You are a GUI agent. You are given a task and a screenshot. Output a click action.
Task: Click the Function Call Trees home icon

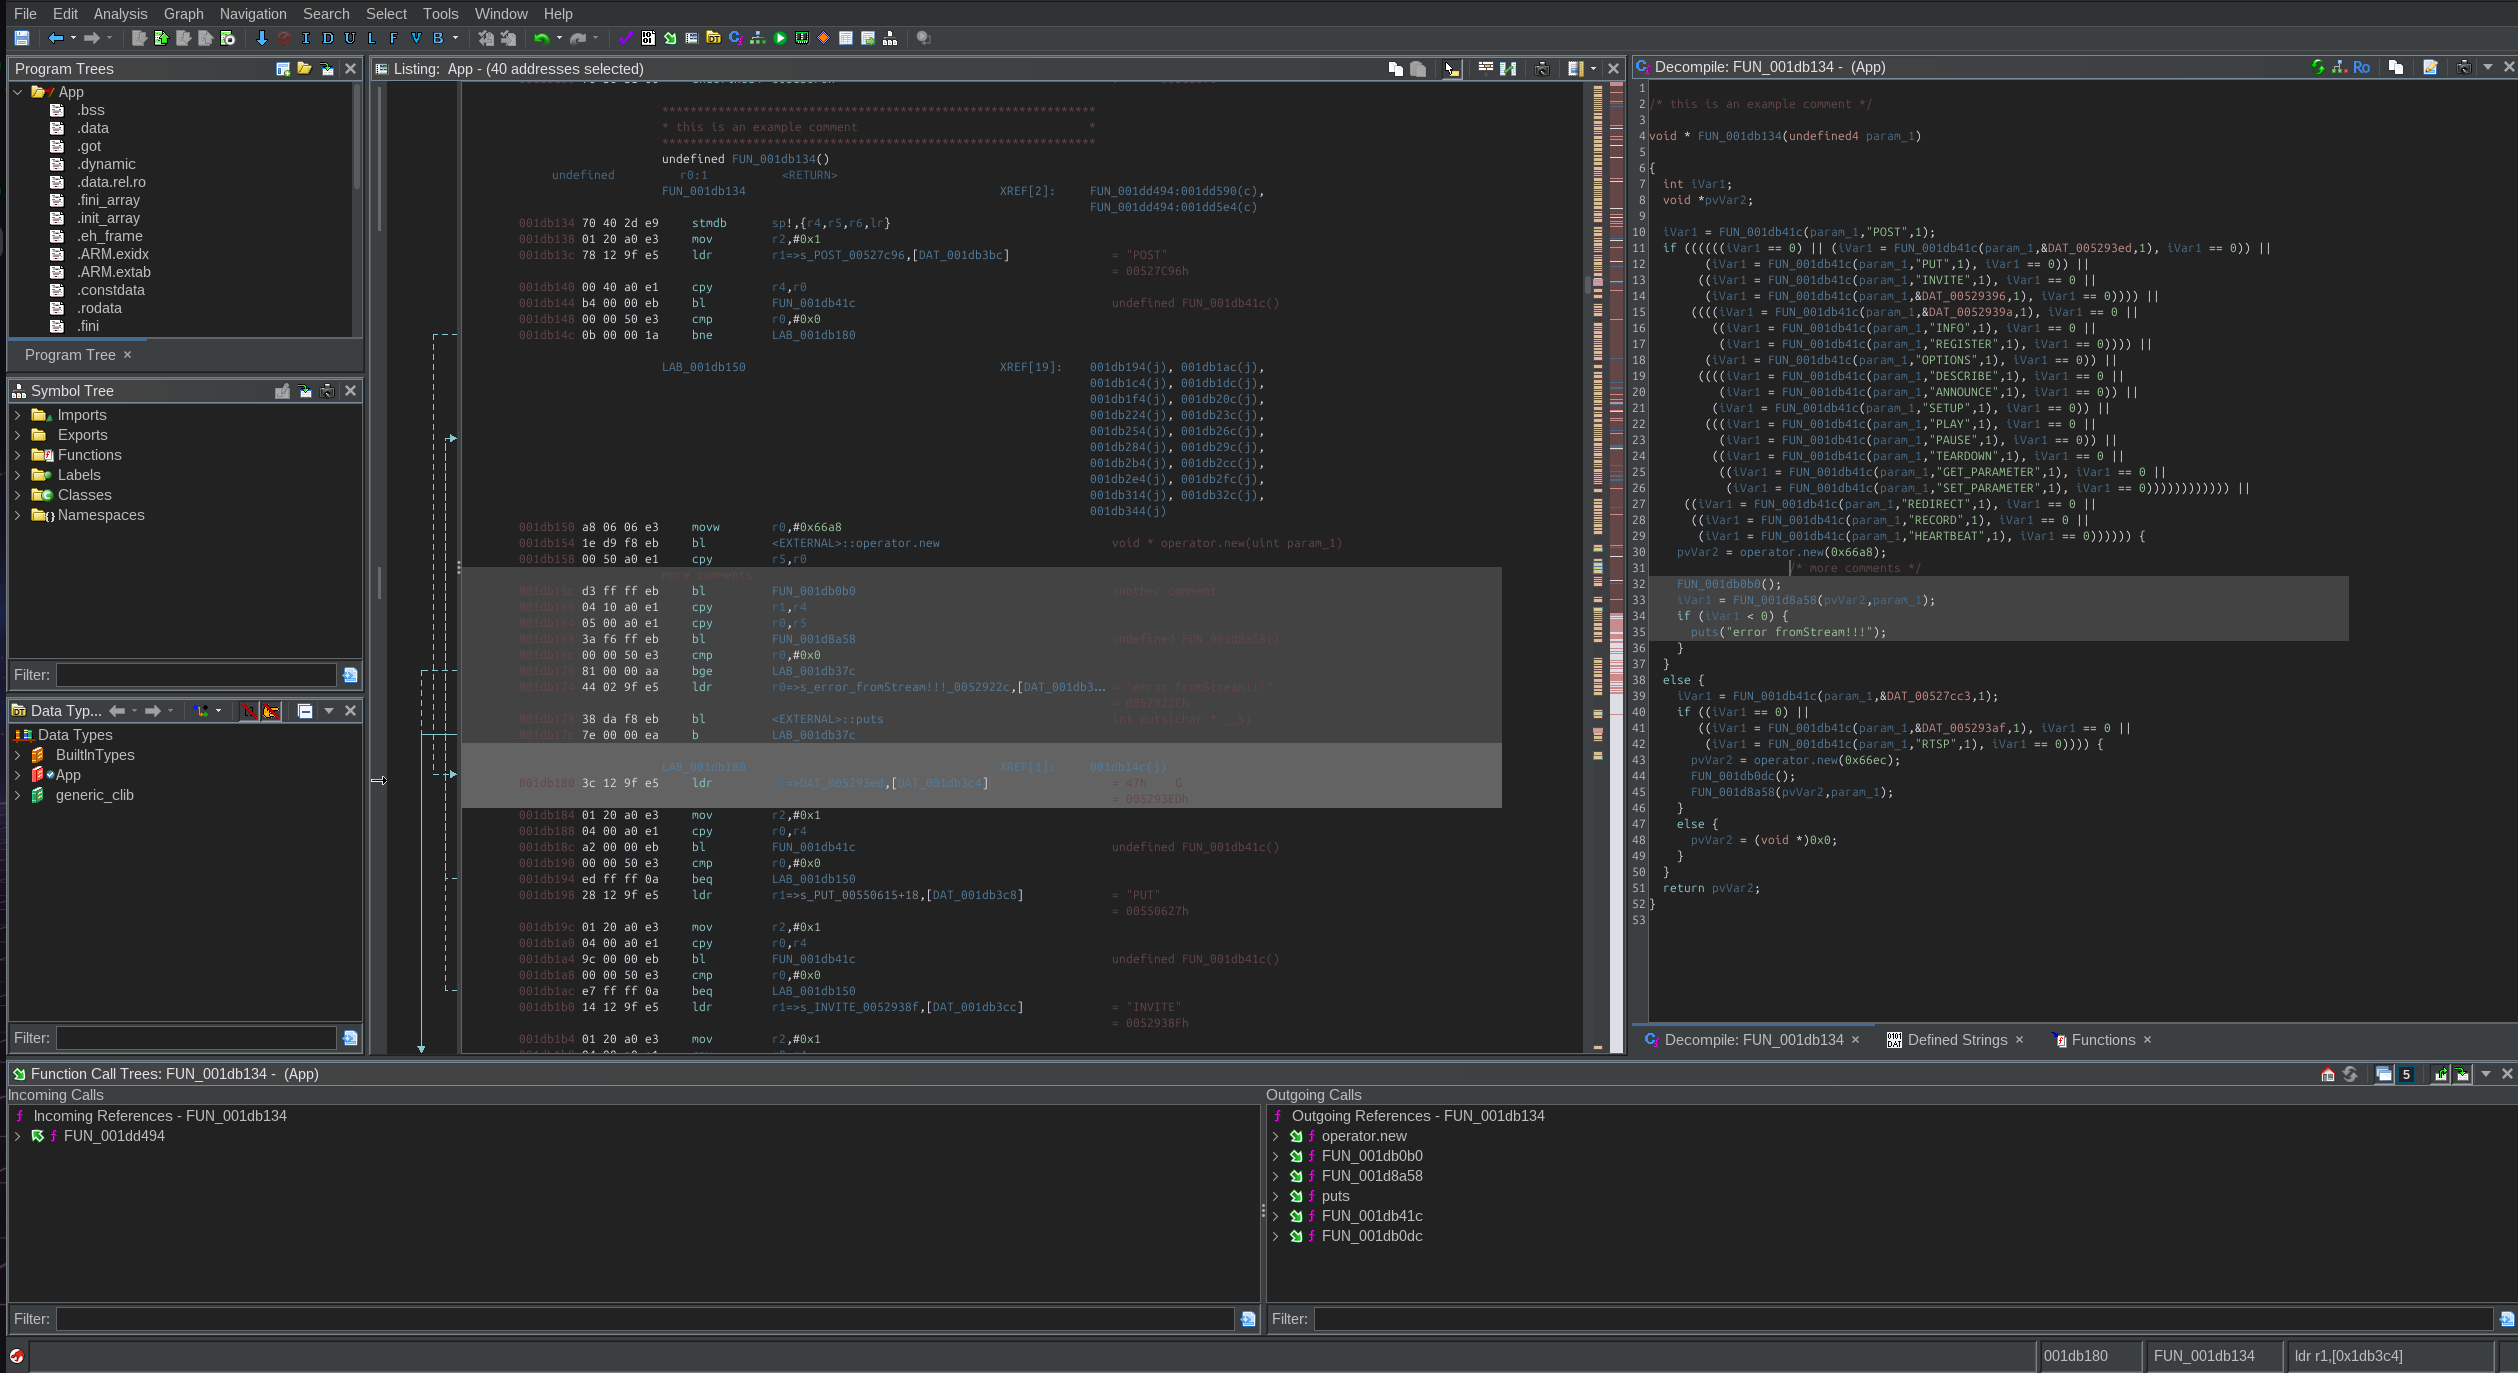click(2327, 1074)
